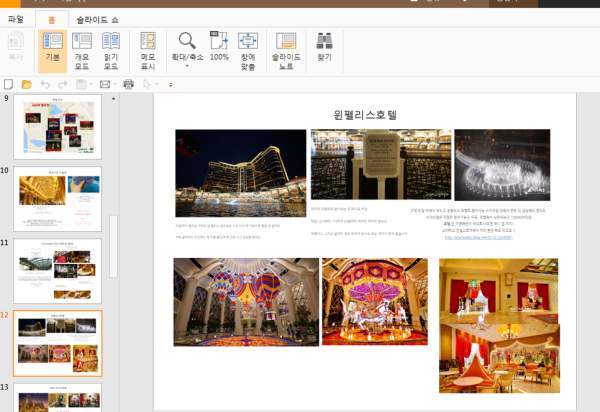This screenshot has height=412, width=600.
Task: Create a new blank document icon
Action: pyautogui.click(x=8, y=84)
